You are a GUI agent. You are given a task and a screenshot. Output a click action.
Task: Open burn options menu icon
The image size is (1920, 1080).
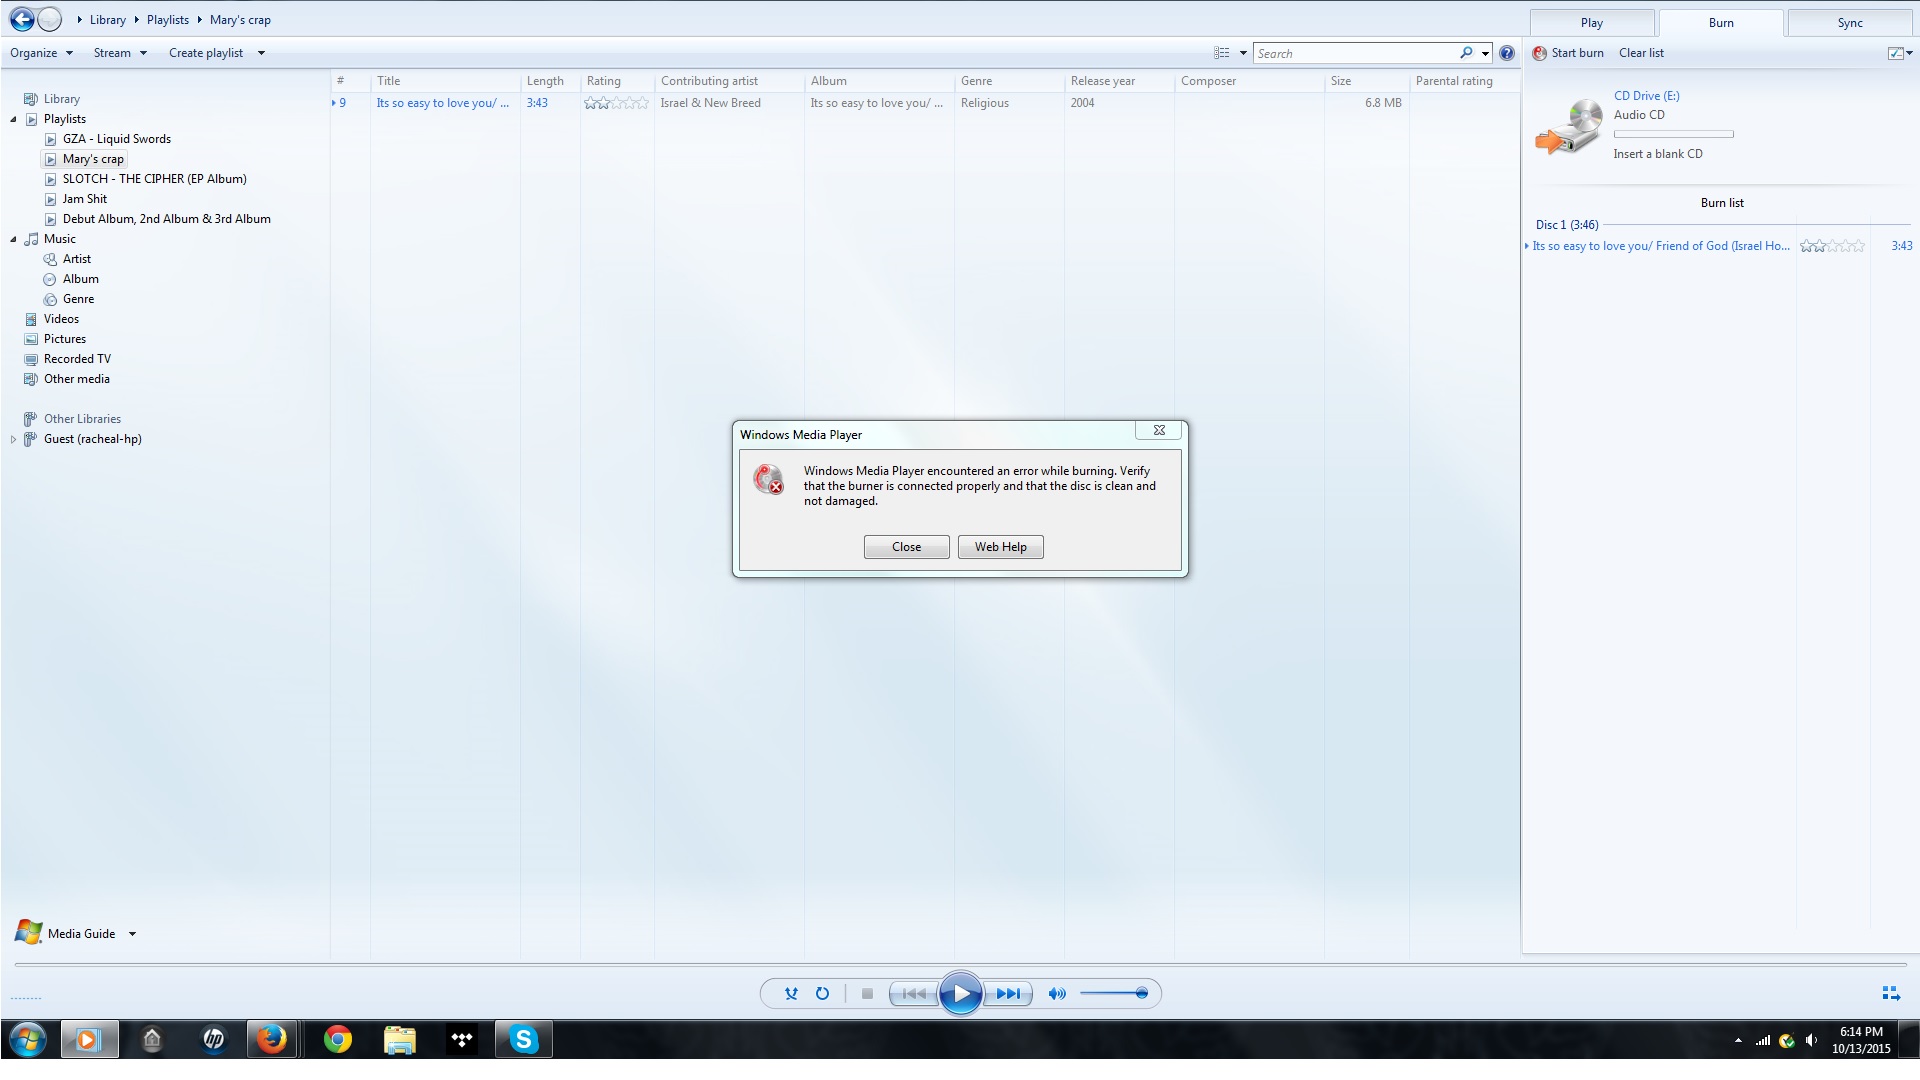pyautogui.click(x=1899, y=53)
